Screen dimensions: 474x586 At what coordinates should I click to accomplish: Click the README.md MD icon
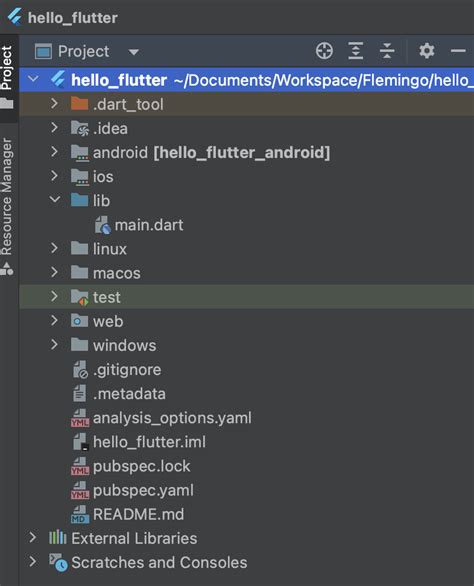(x=80, y=515)
